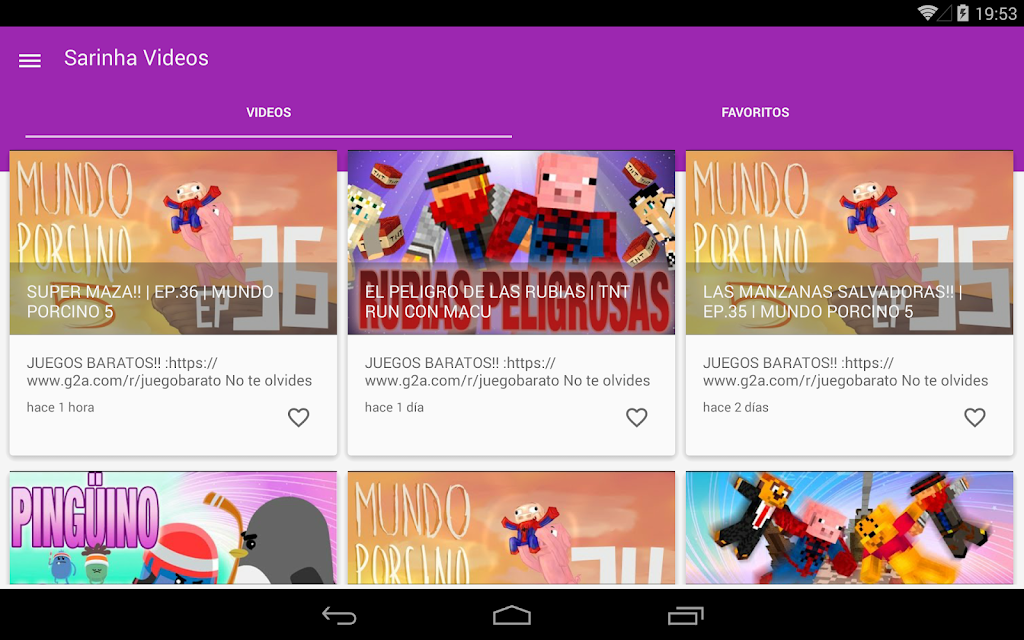Tap the Android home button
1024x640 pixels.
[x=512, y=615]
